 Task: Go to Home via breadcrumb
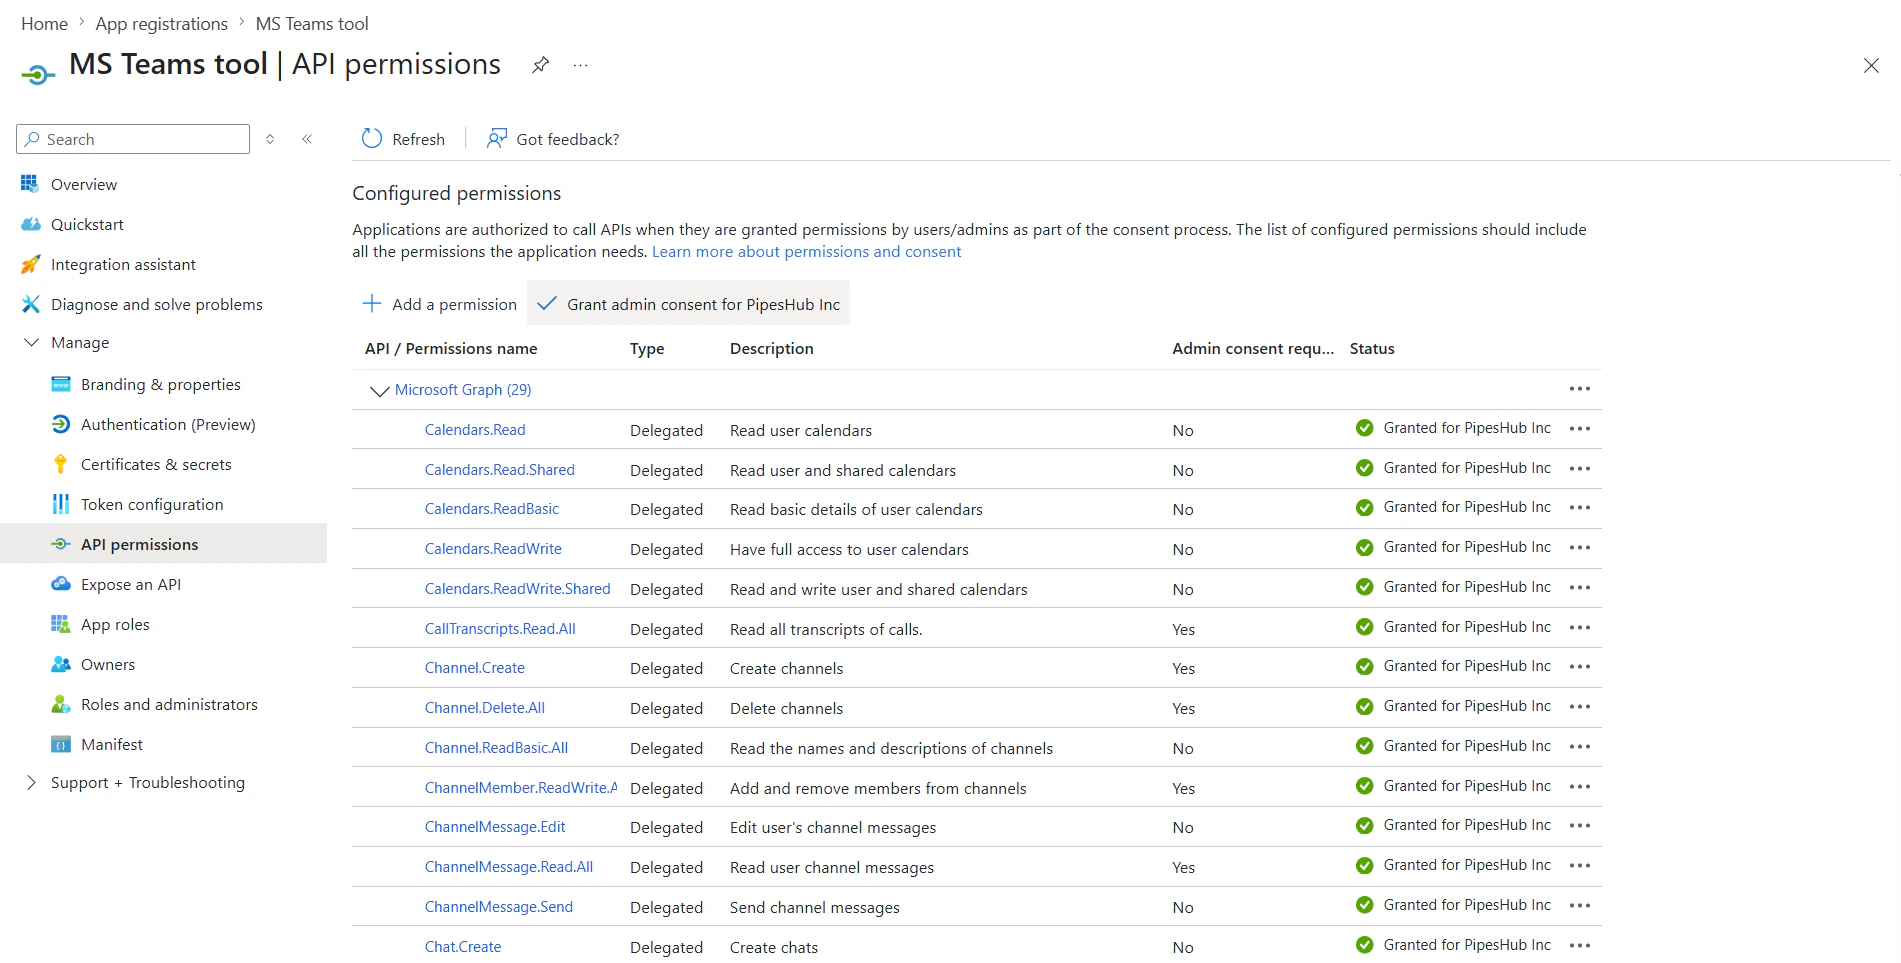tap(44, 23)
